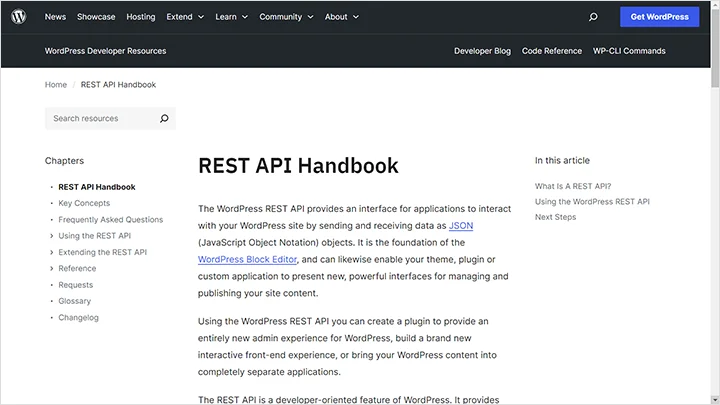Screen dimensions: 720x405
Task: Click the Home breadcrumb link
Action: pos(56,84)
